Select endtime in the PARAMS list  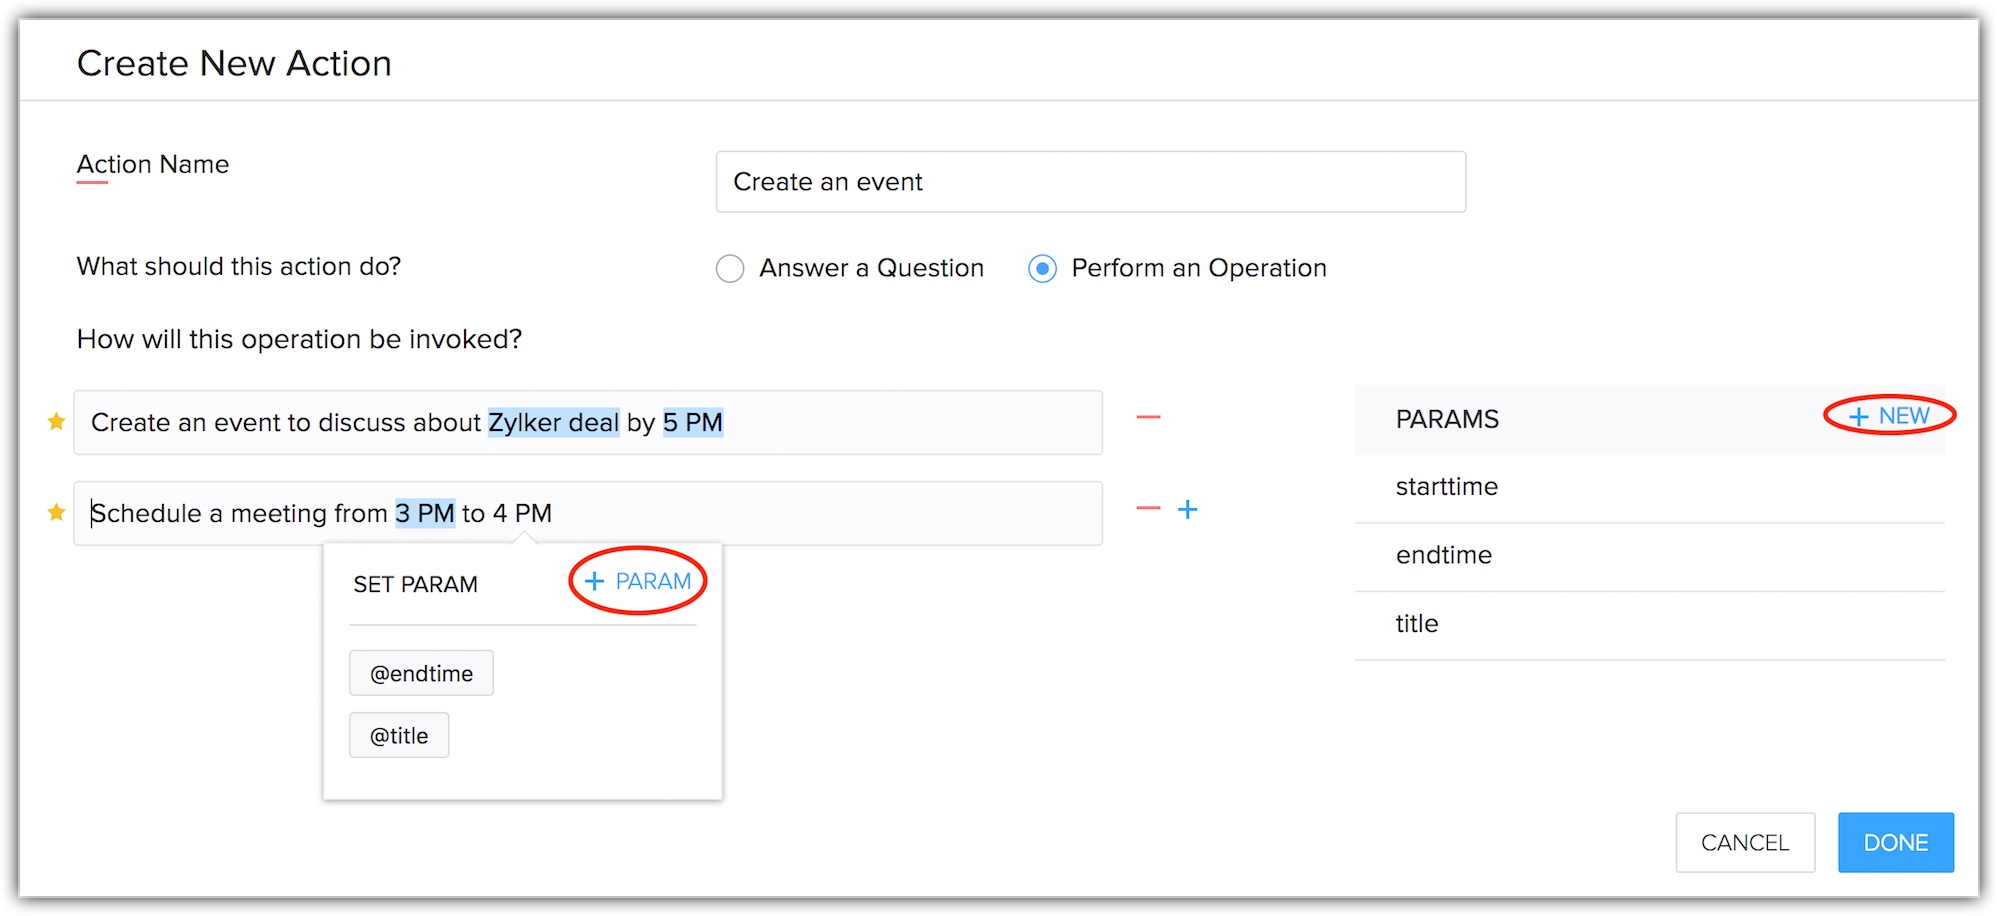click(x=1444, y=555)
